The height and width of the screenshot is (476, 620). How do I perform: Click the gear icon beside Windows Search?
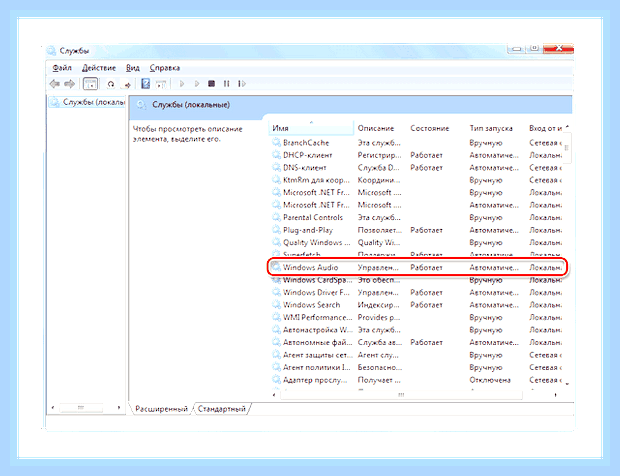coord(276,305)
